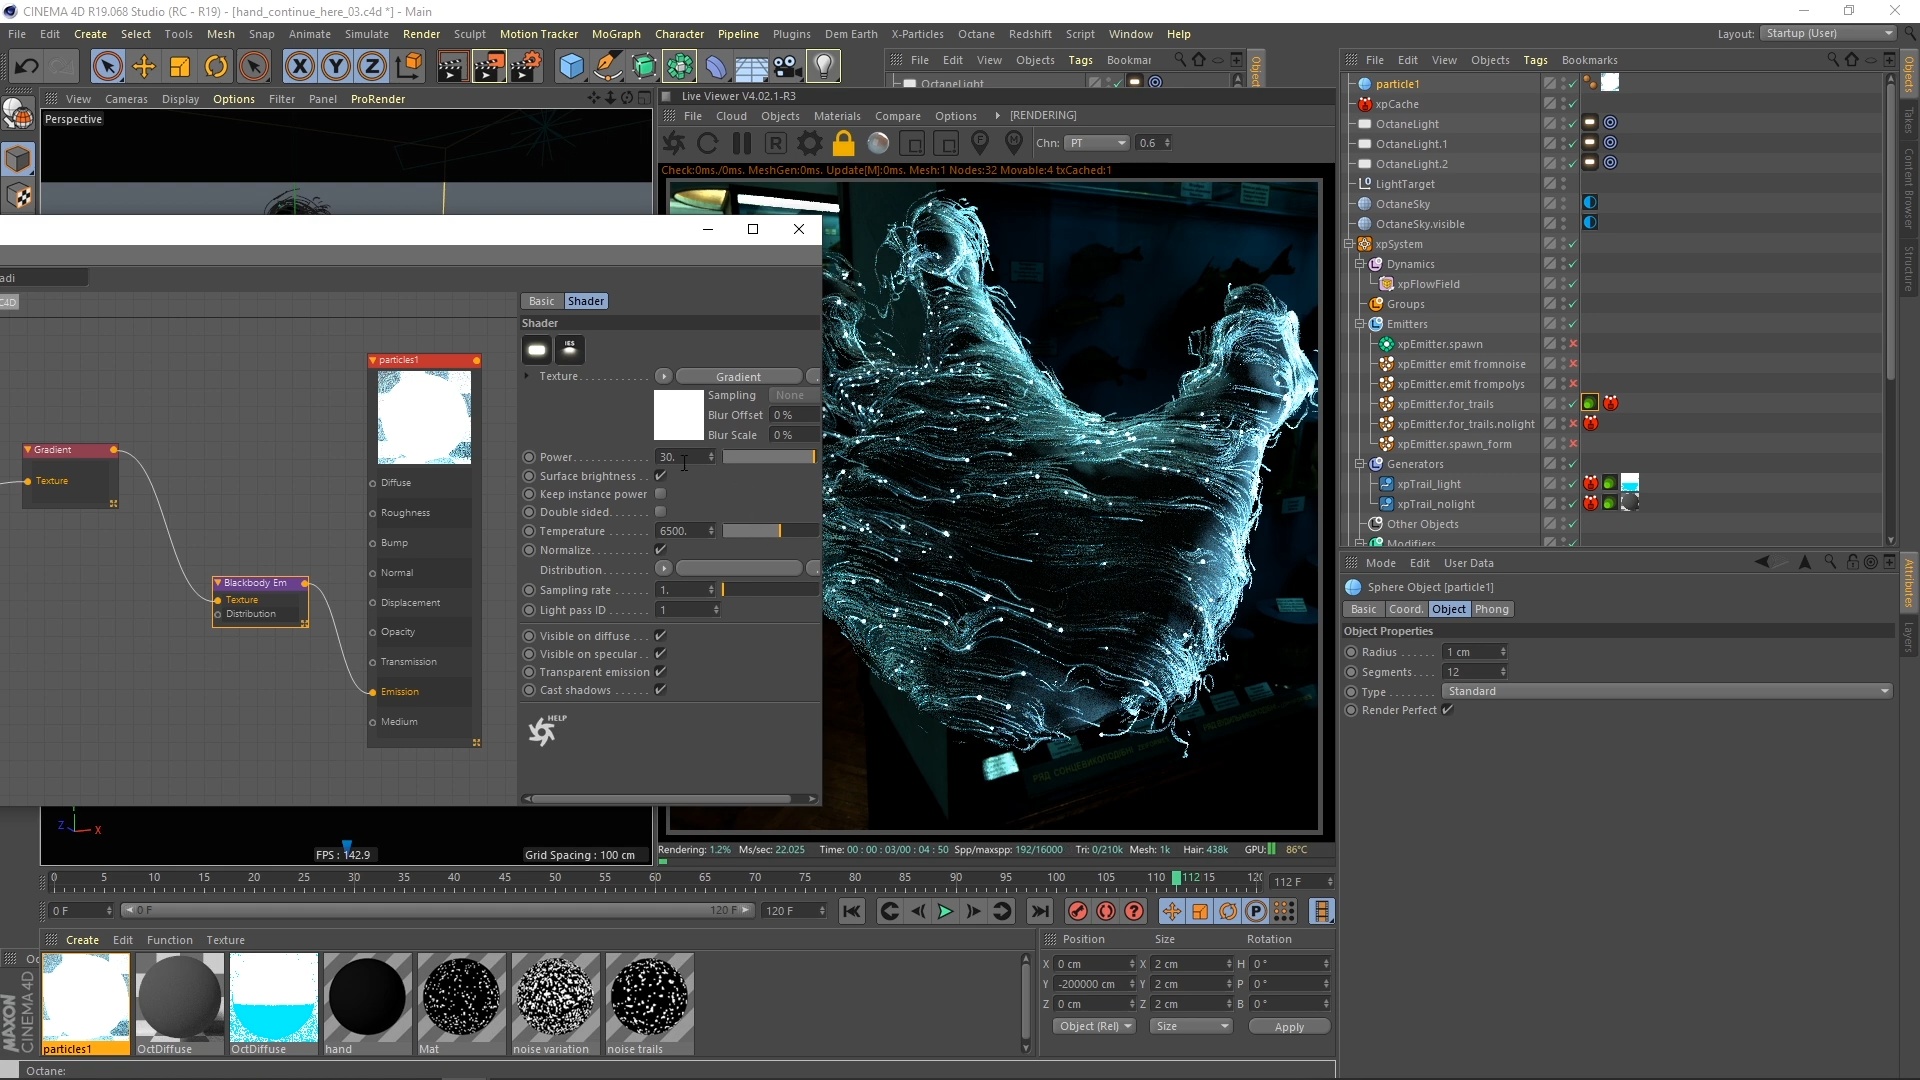
Task: Select the noise trails material thumbnail
Action: tap(648, 998)
